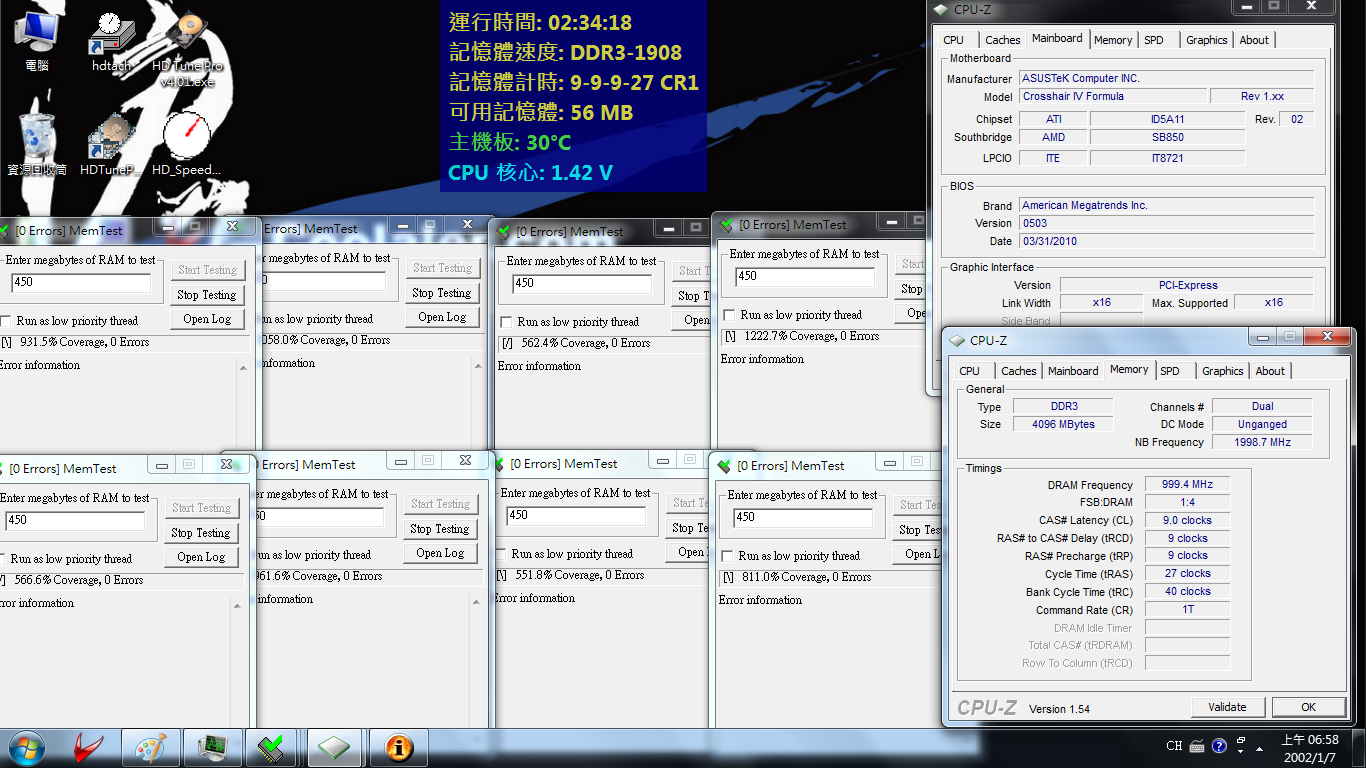Screen dimensions: 1366x768
Task: Stop Testing in 566.6% coverage MemTest
Action: click(201, 533)
